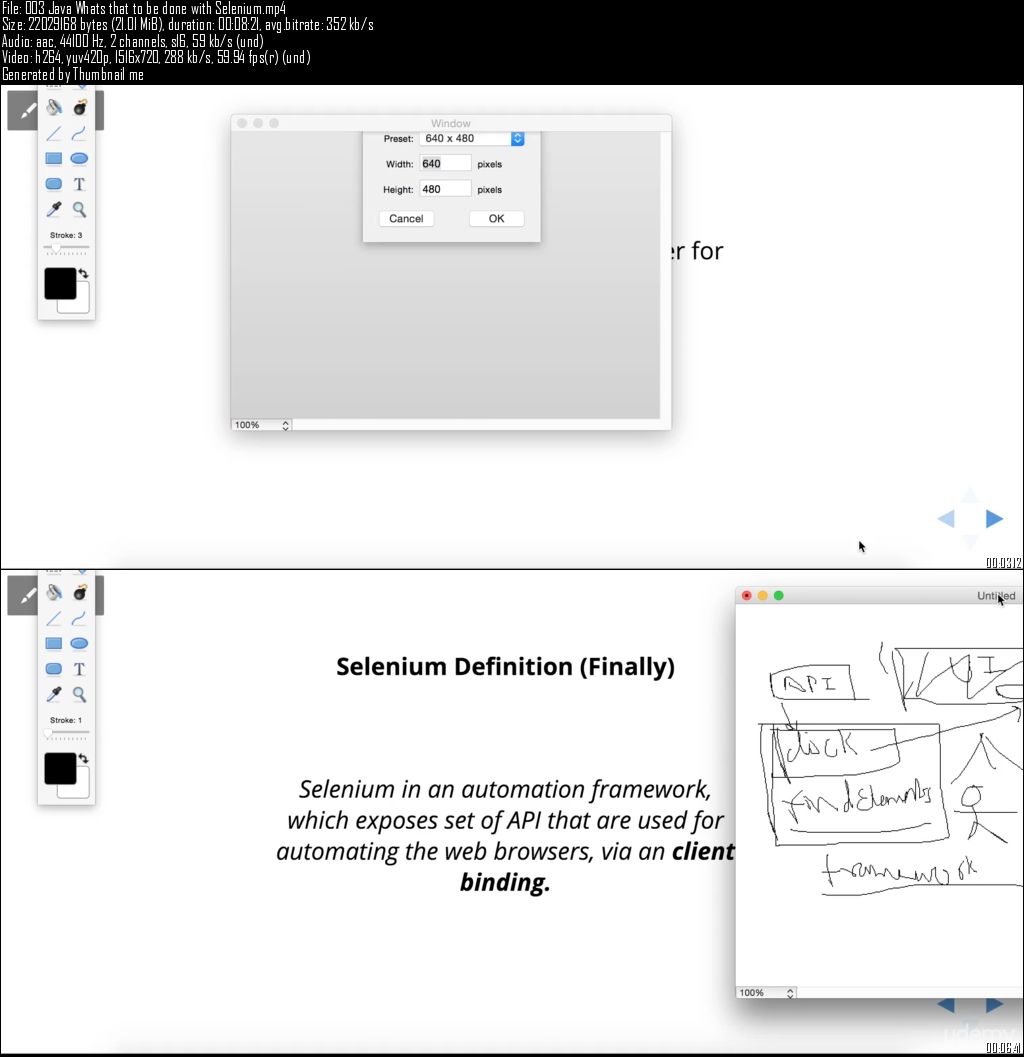Click the Height field showing 480

[445, 189]
